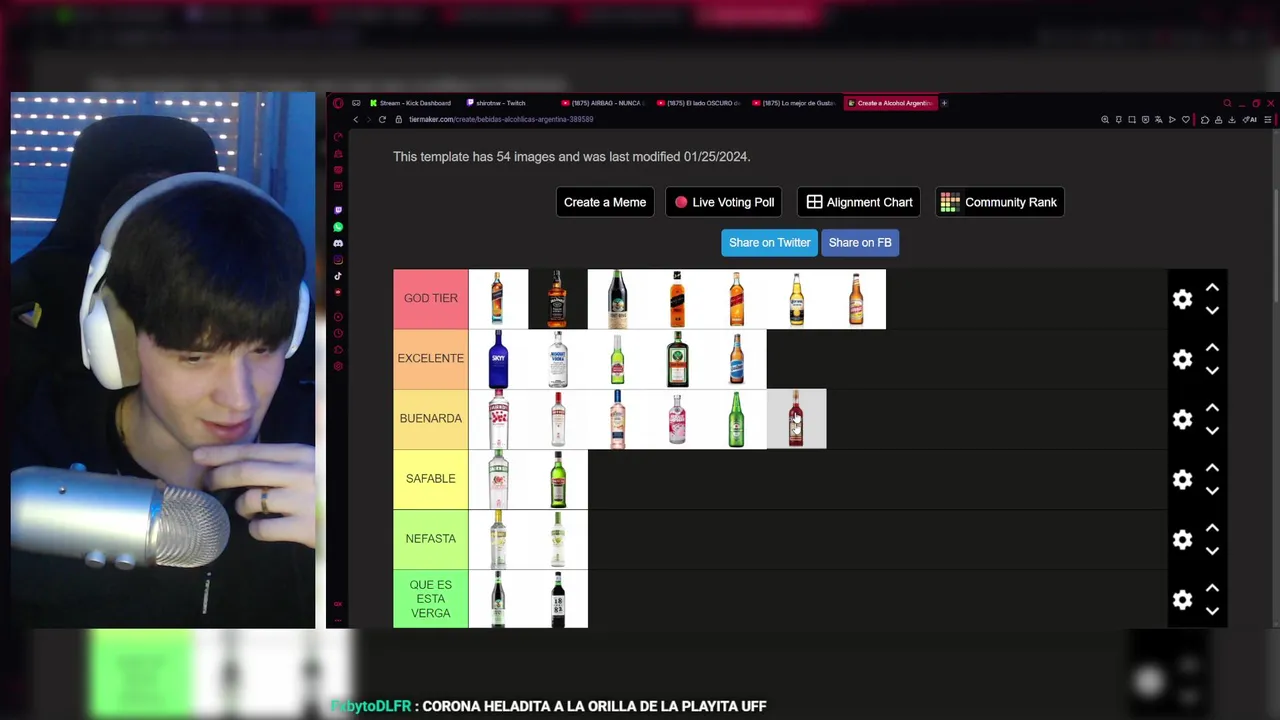Open SAFABLE row settings gear

pyautogui.click(x=1183, y=479)
